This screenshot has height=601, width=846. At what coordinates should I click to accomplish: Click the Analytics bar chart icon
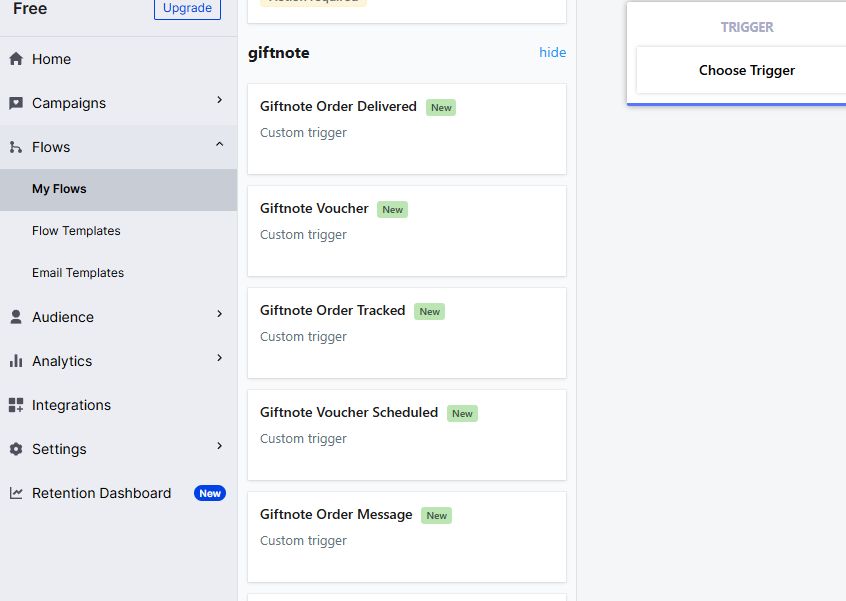pyautogui.click(x=16, y=360)
